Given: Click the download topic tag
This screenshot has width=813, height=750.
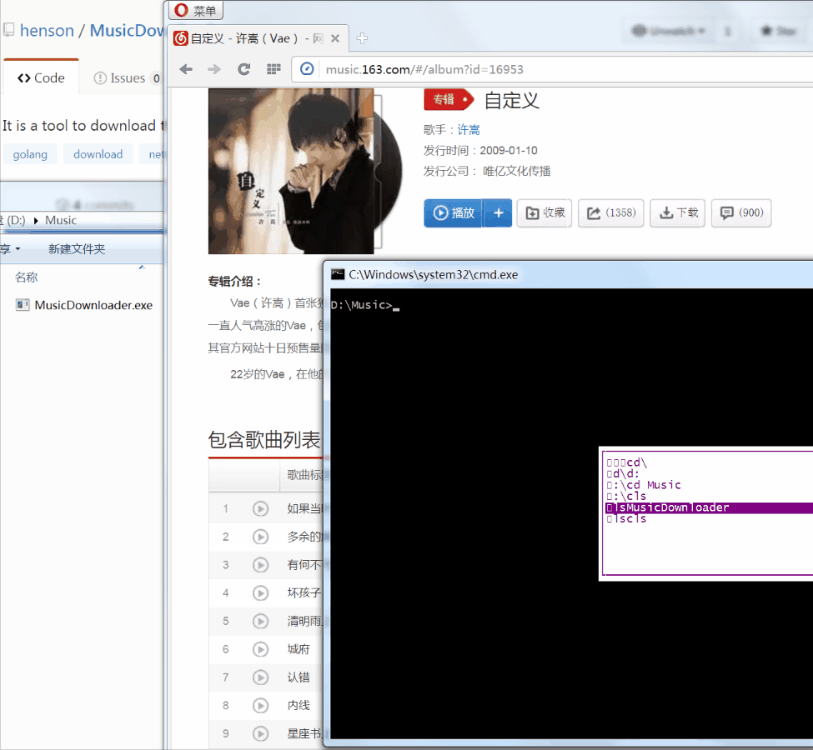Looking at the screenshot, I should pos(98,155).
